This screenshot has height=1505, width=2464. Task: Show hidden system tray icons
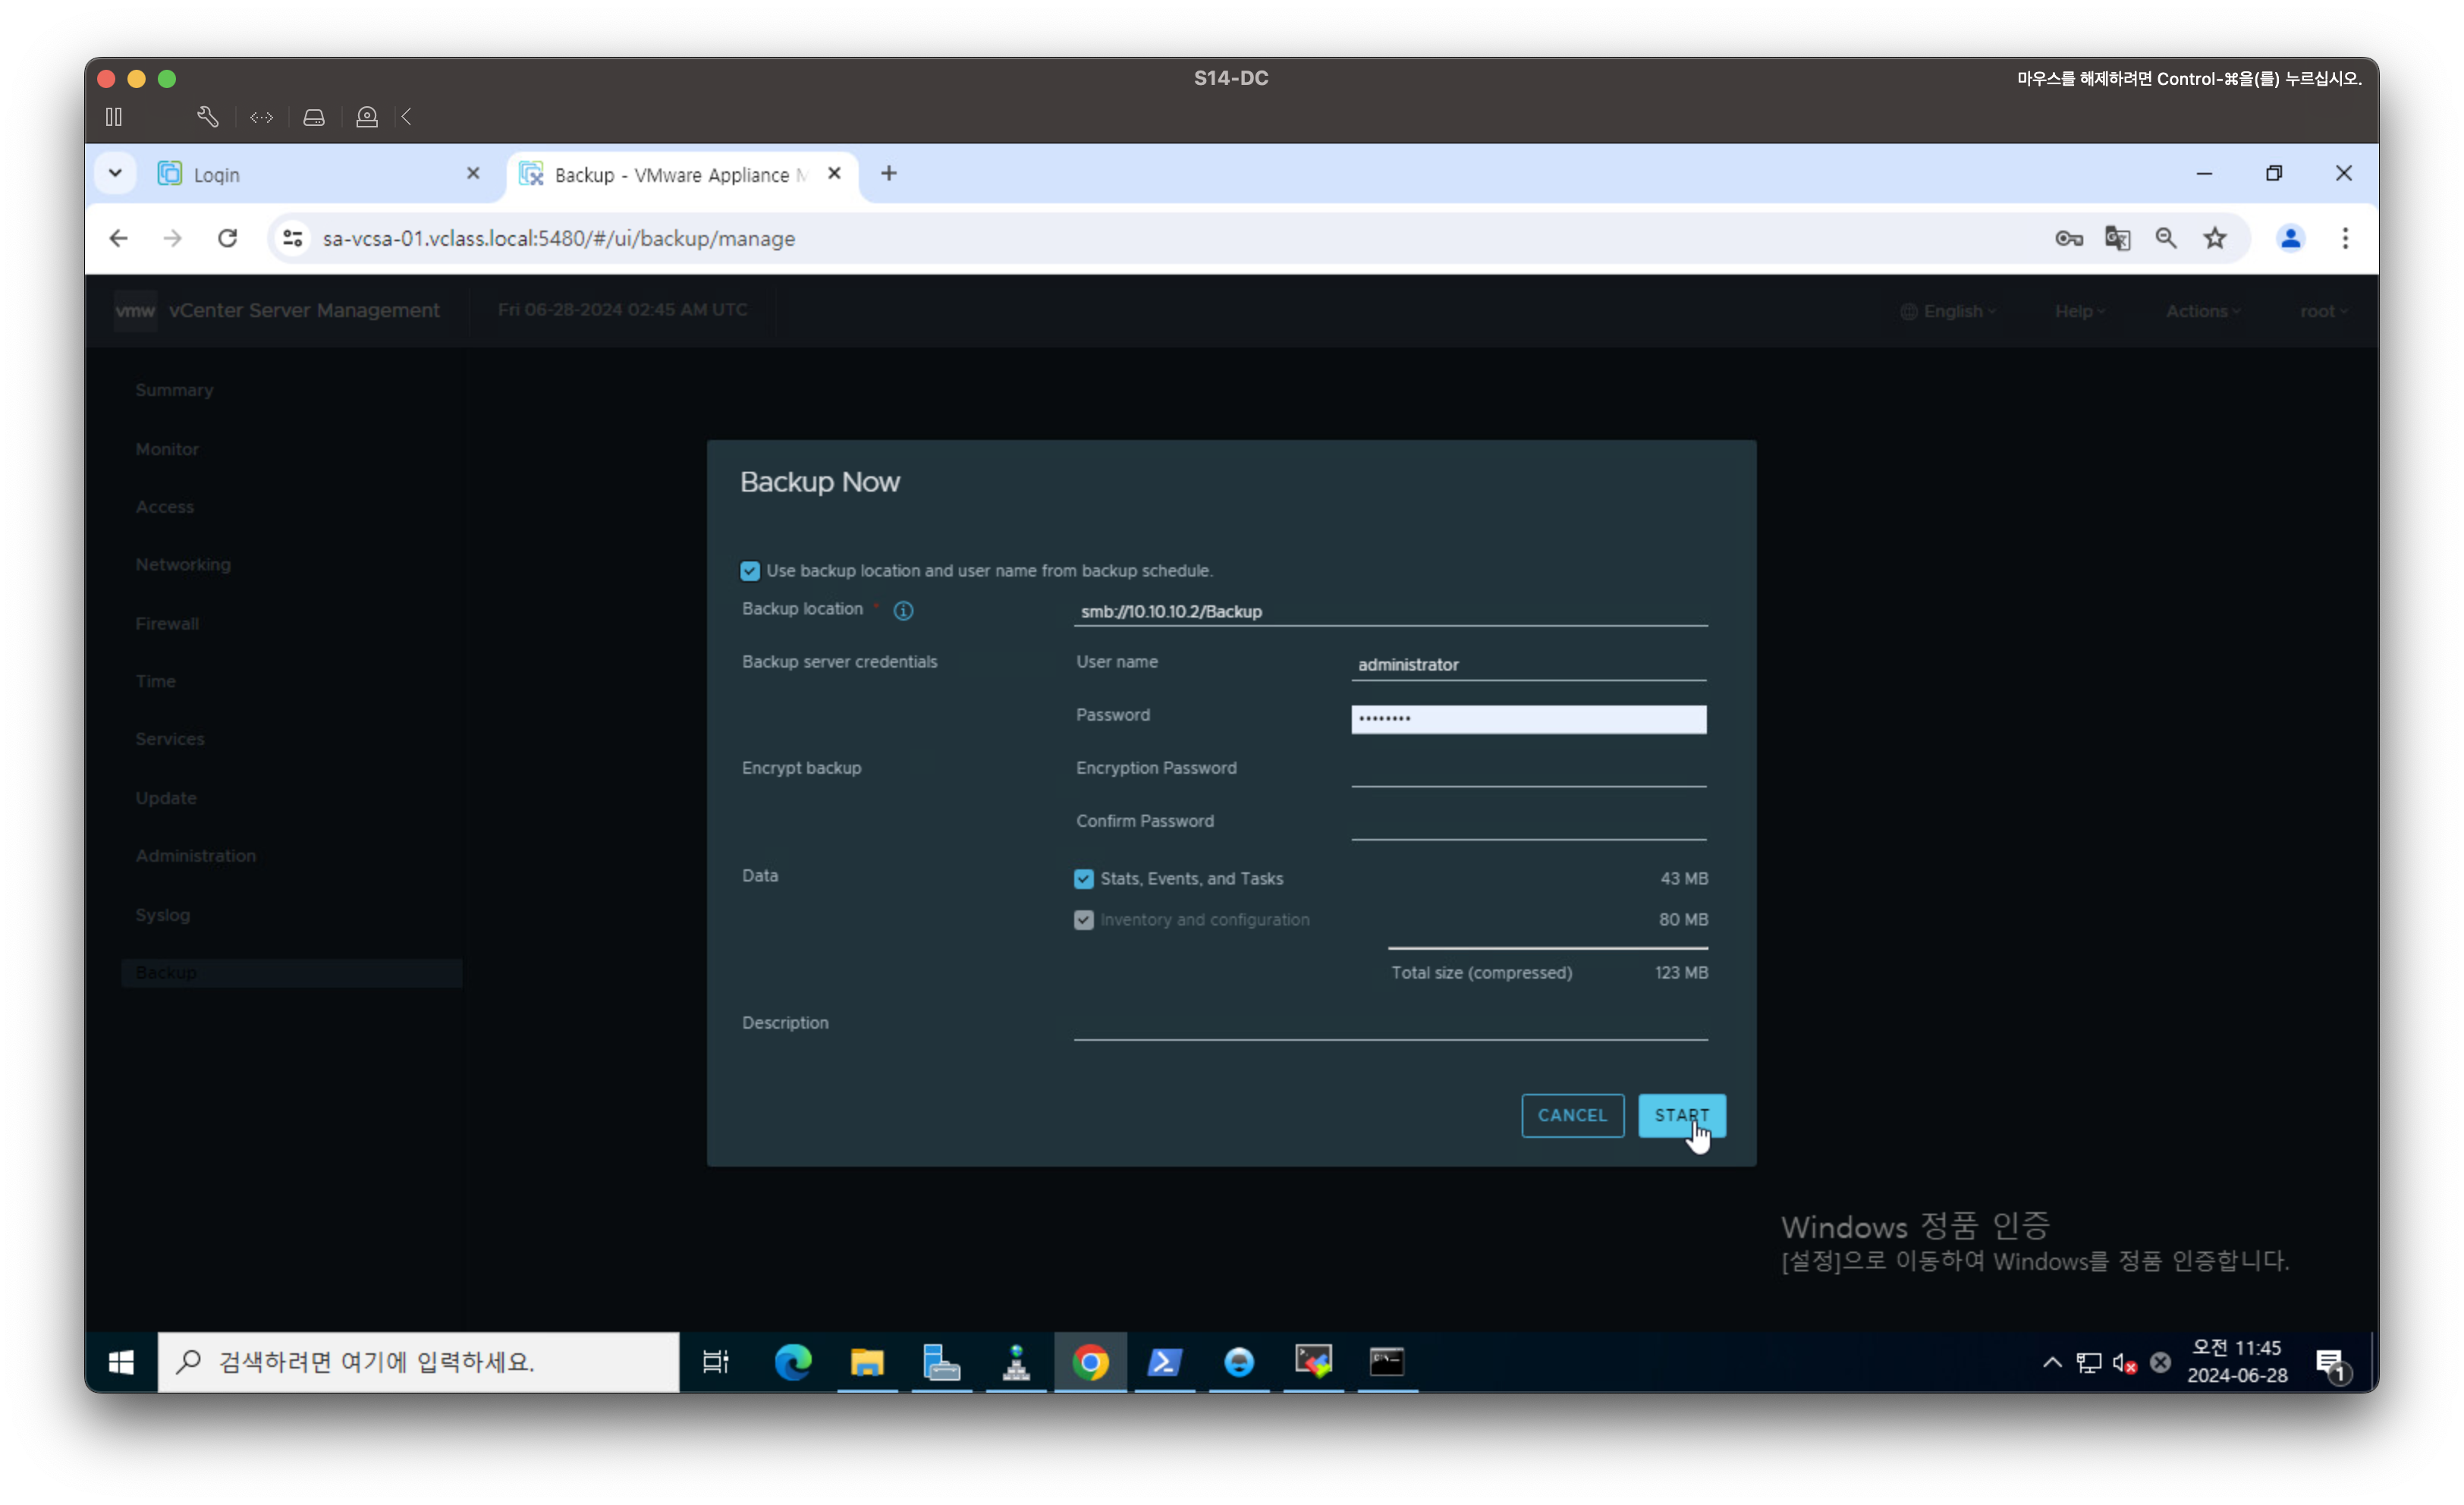pos(2052,1362)
